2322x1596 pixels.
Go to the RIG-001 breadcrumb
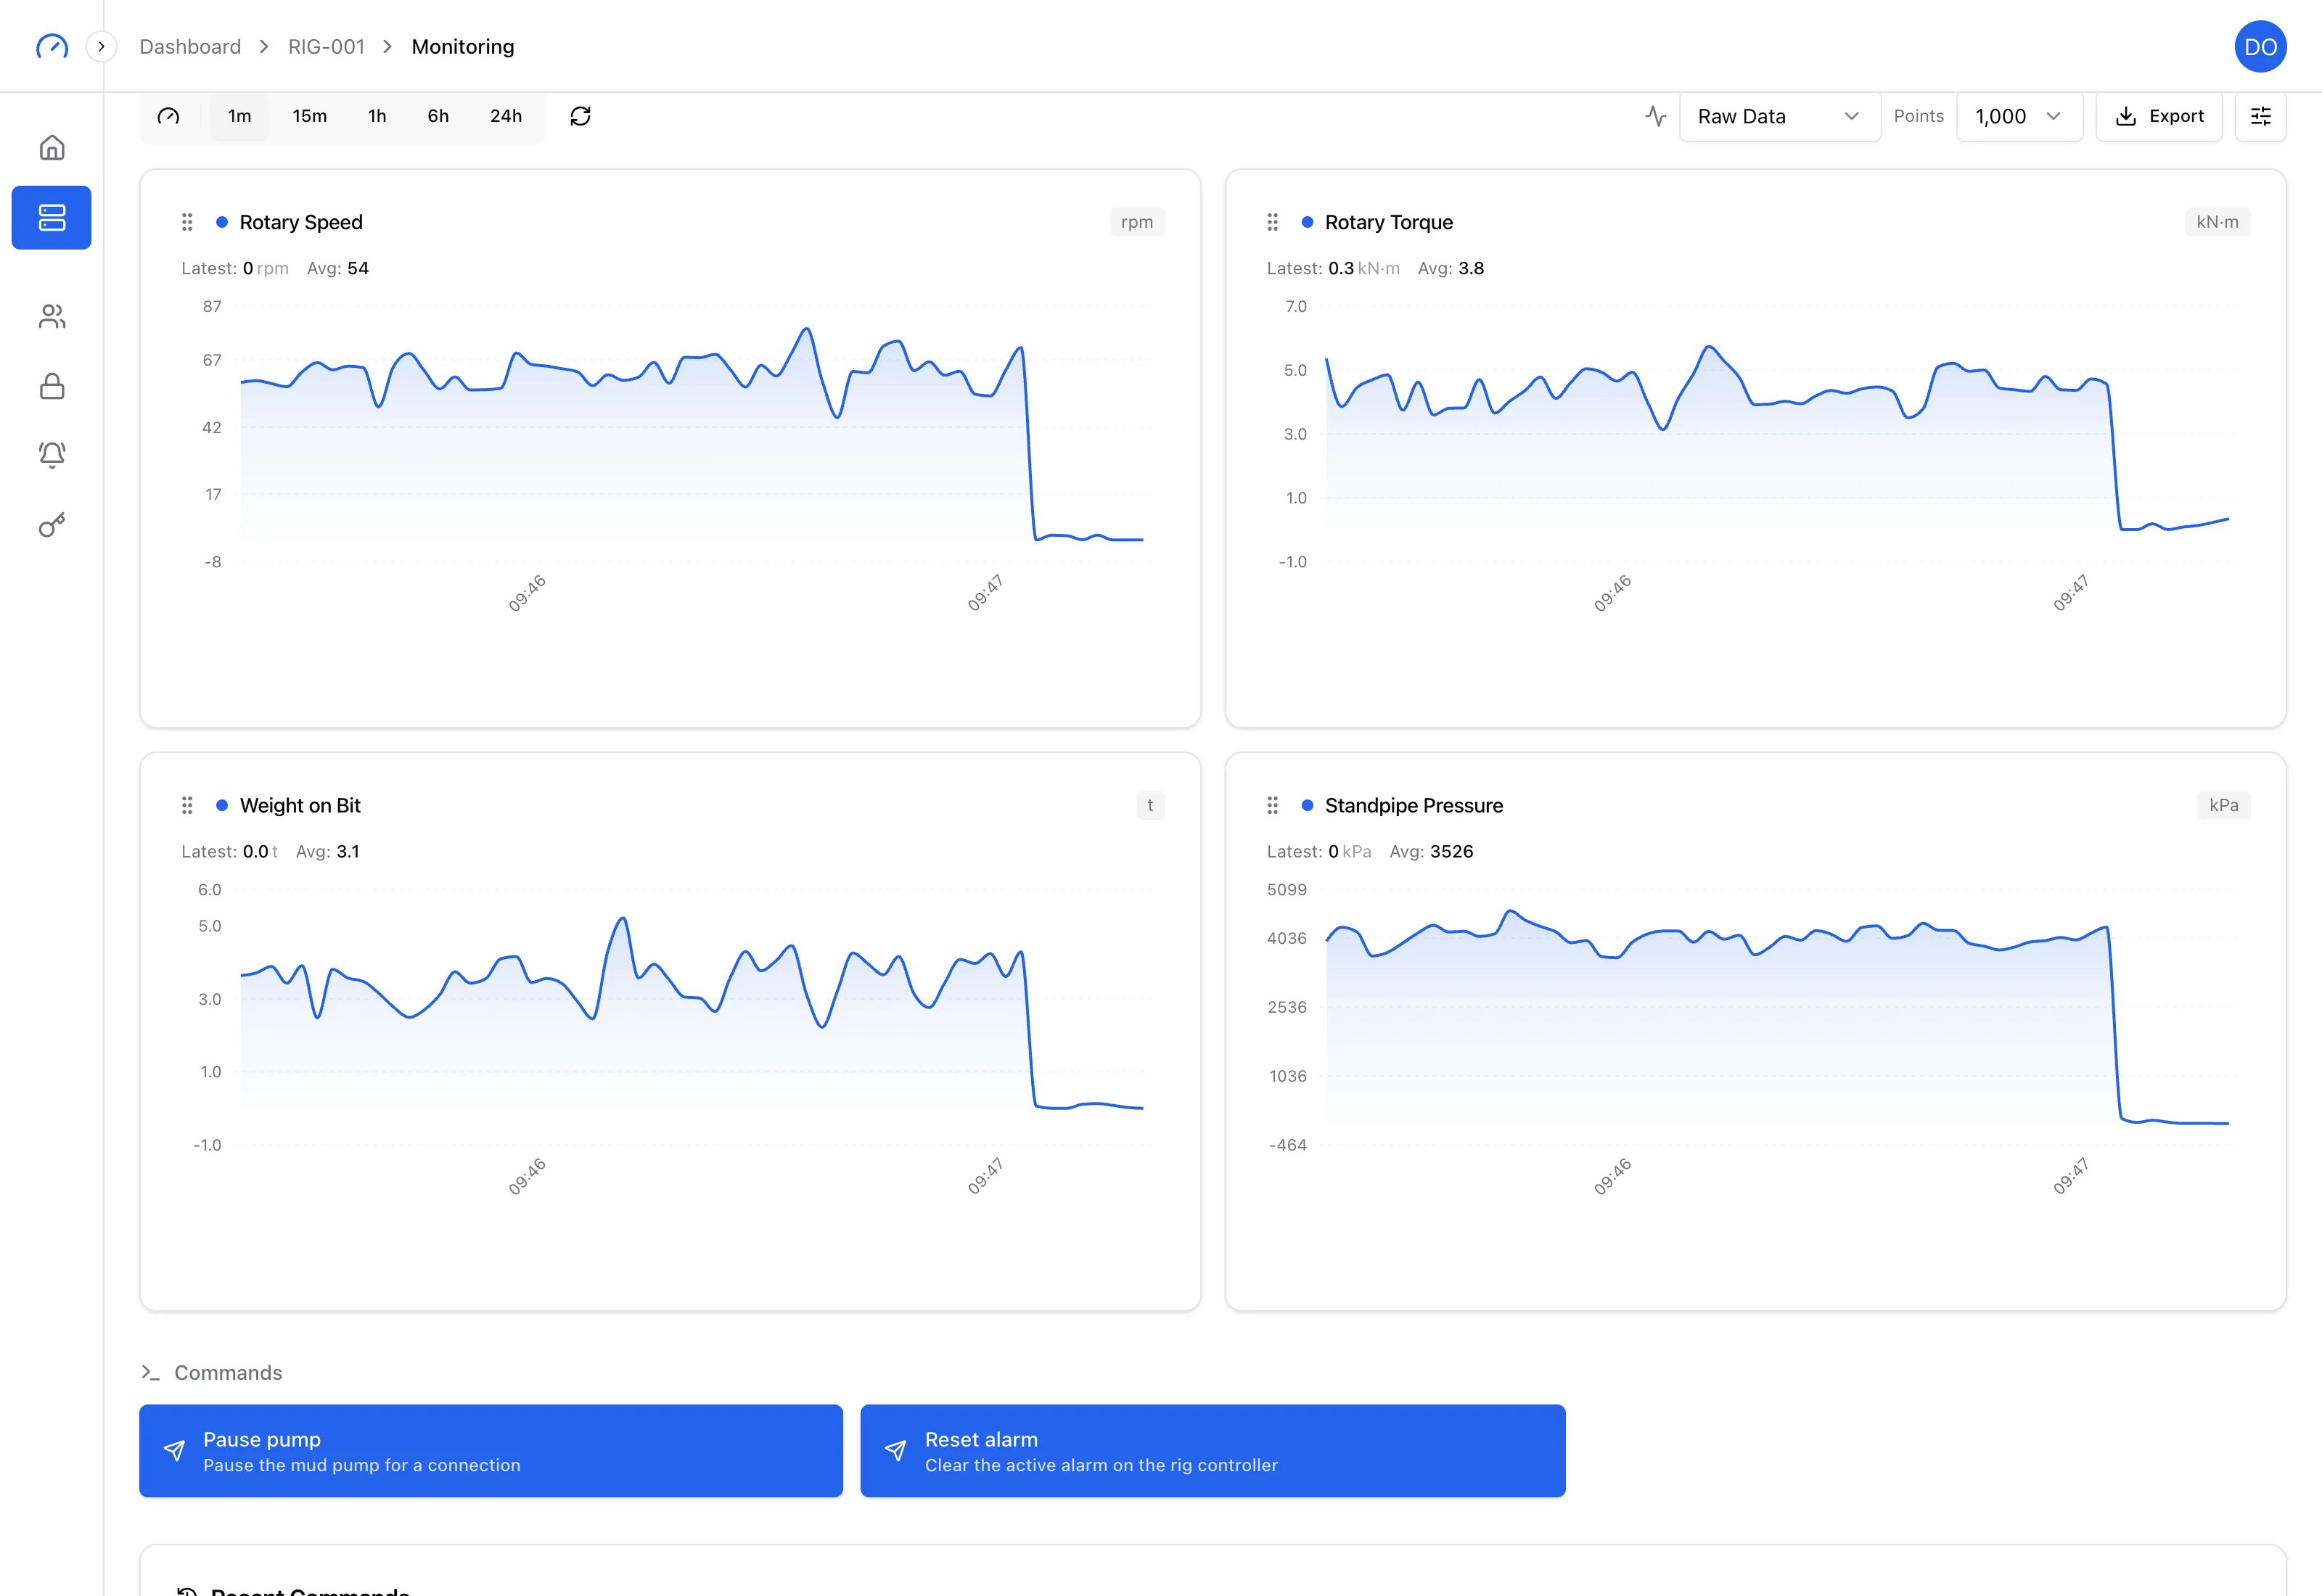(326, 46)
